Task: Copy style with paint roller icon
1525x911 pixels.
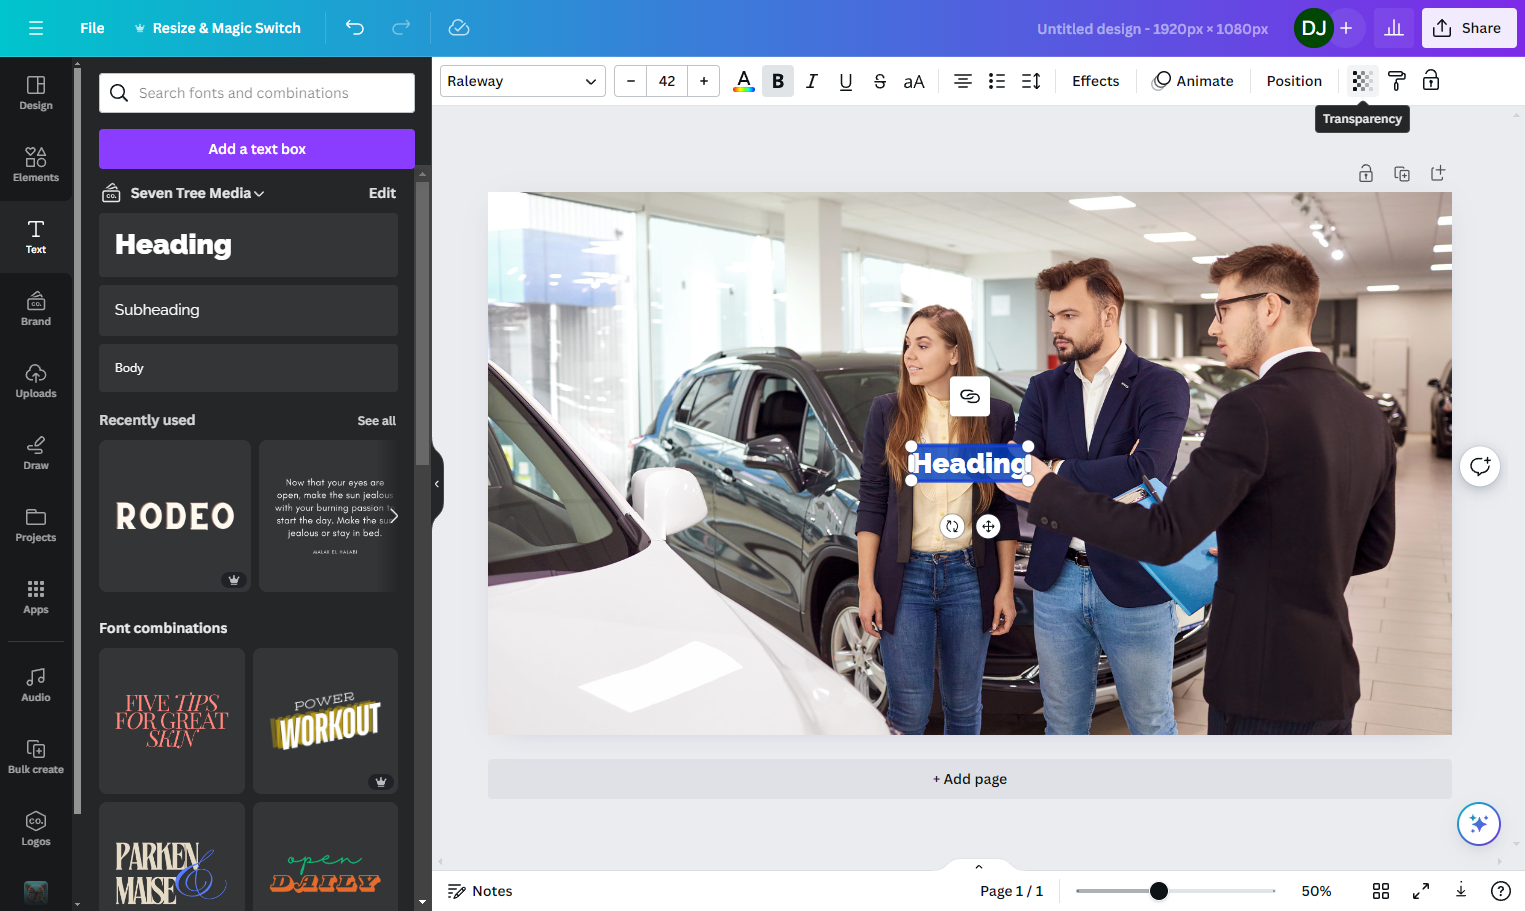Action: click(x=1397, y=81)
